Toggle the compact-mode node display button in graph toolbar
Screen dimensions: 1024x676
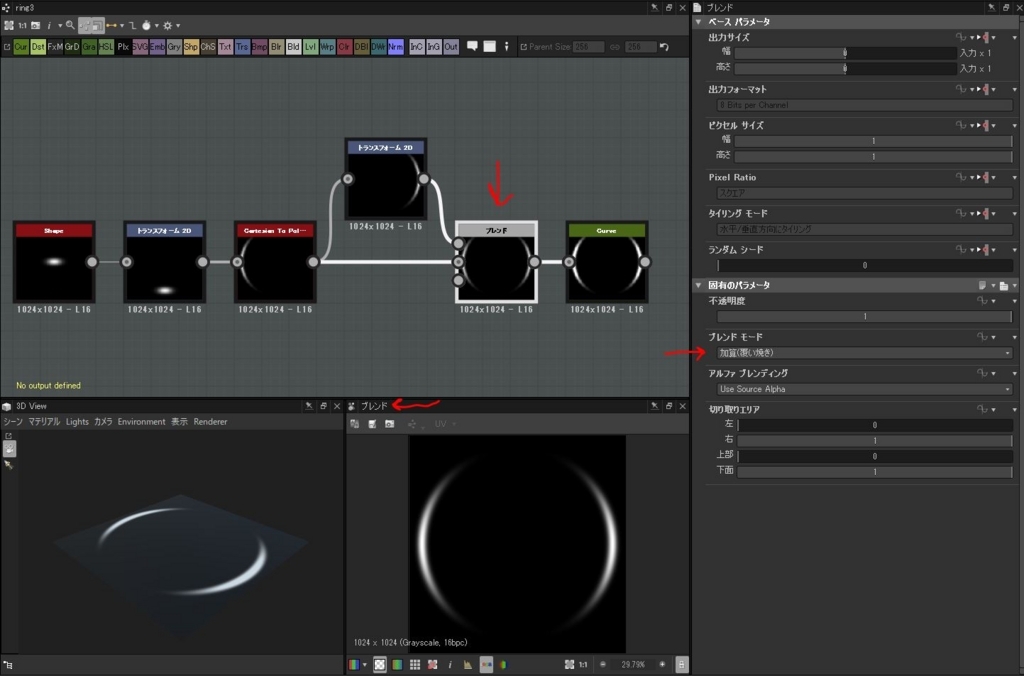pyautogui.click(x=97, y=25)
